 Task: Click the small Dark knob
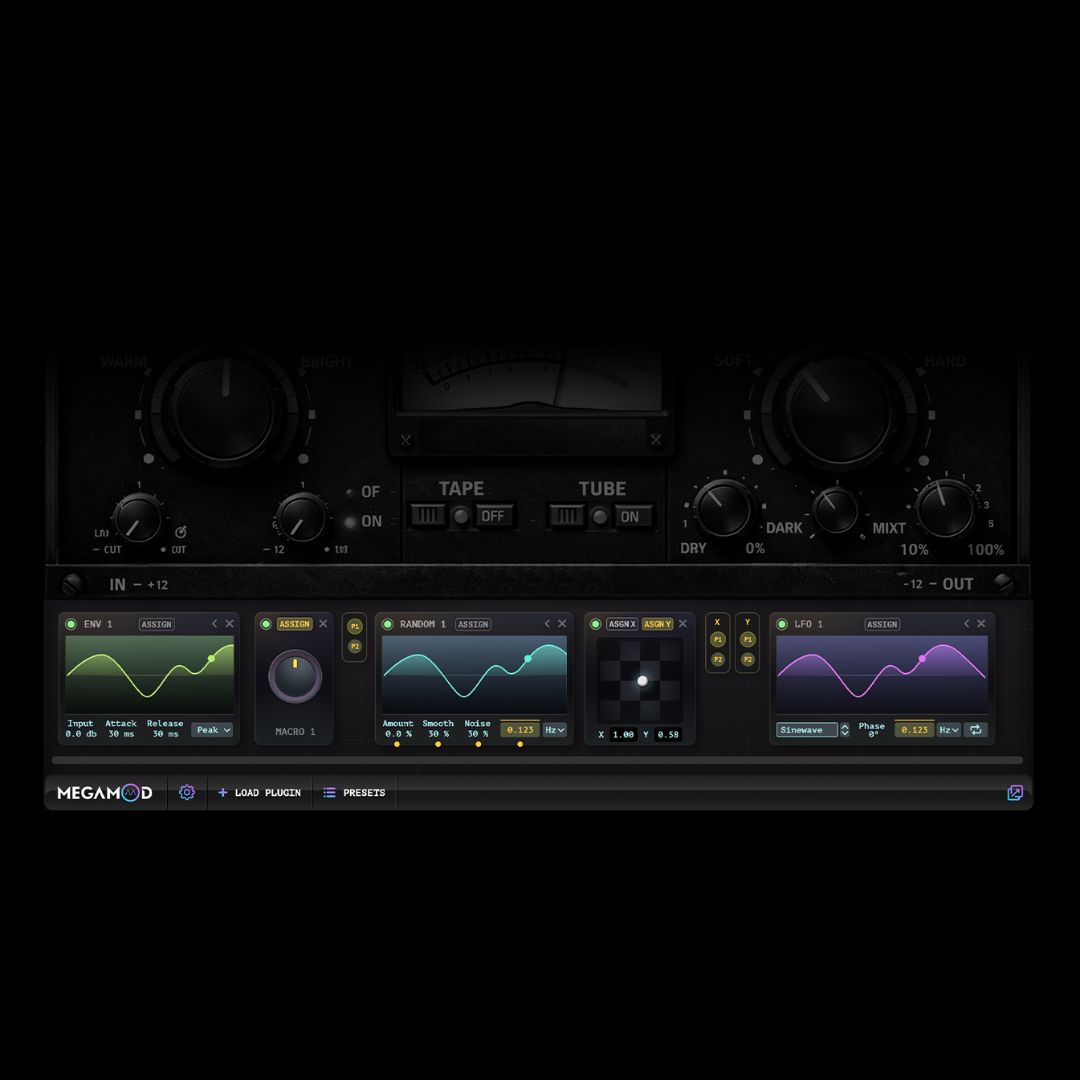click(835, 510)
